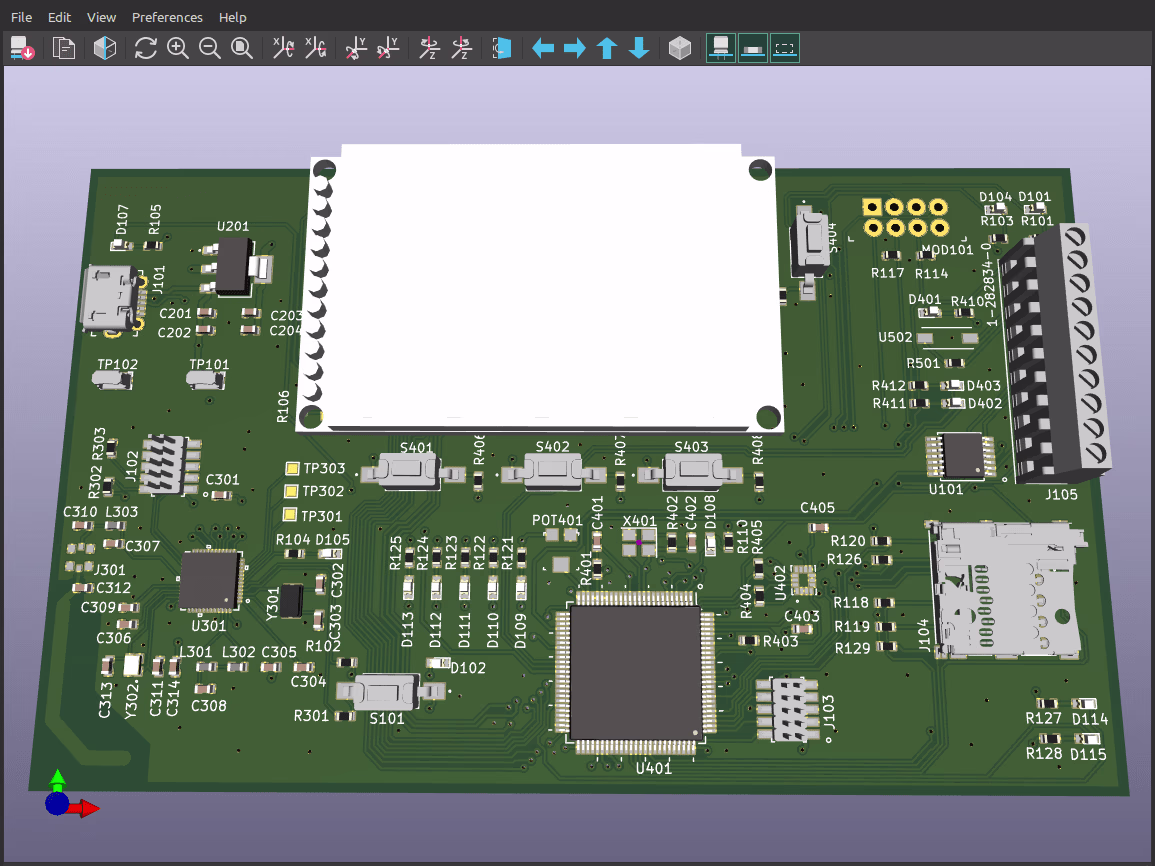Screen dimensions: 1155x866
Task: Zoom to fit the board in view
Action: pos(242,48)
